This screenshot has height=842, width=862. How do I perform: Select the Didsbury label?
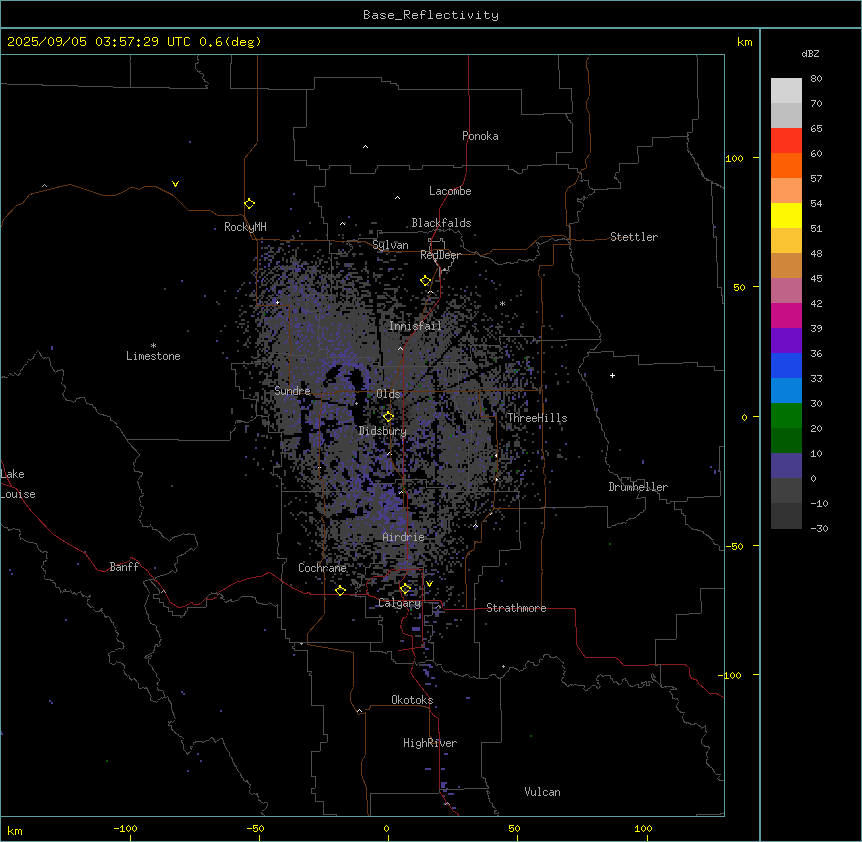(383, 431)
